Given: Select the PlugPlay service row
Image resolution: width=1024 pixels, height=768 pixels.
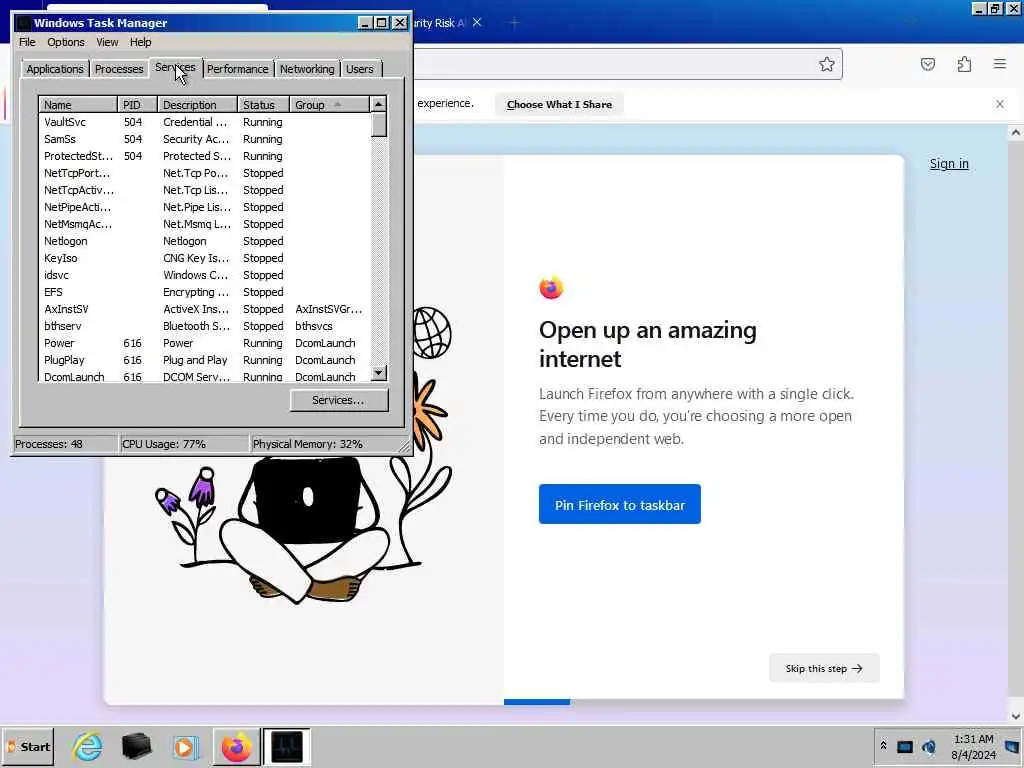Looking at the screenshot, I should click(204, 360).
